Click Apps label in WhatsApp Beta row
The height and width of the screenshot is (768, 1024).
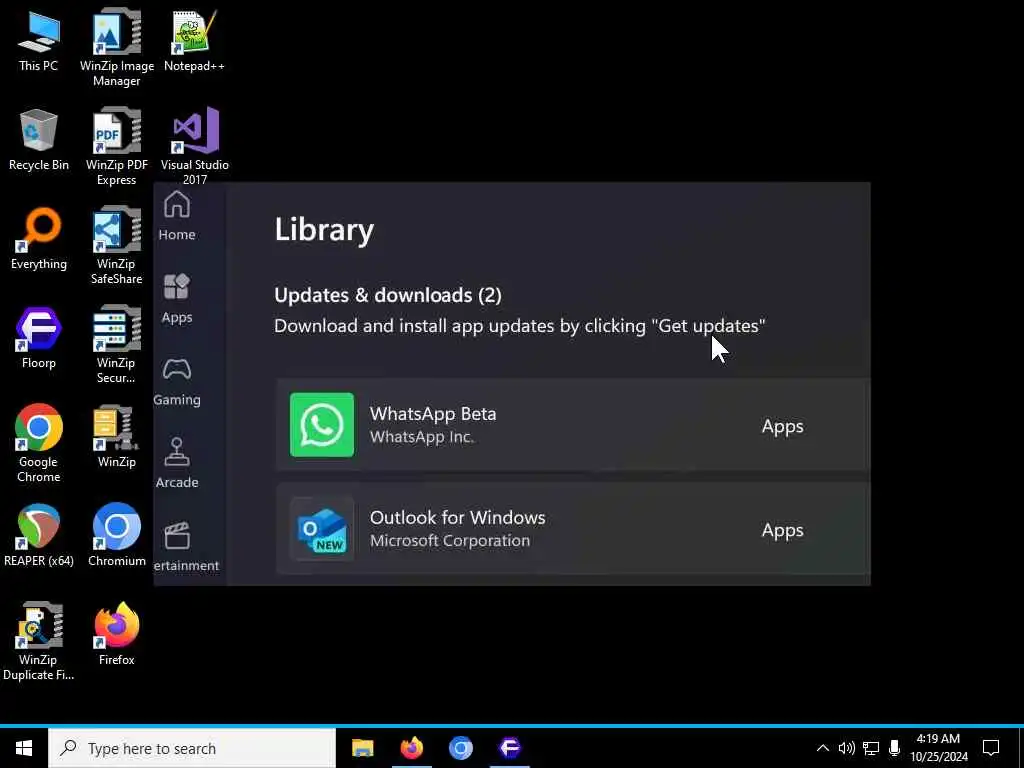pyautogui.click(x=782, y=426)
